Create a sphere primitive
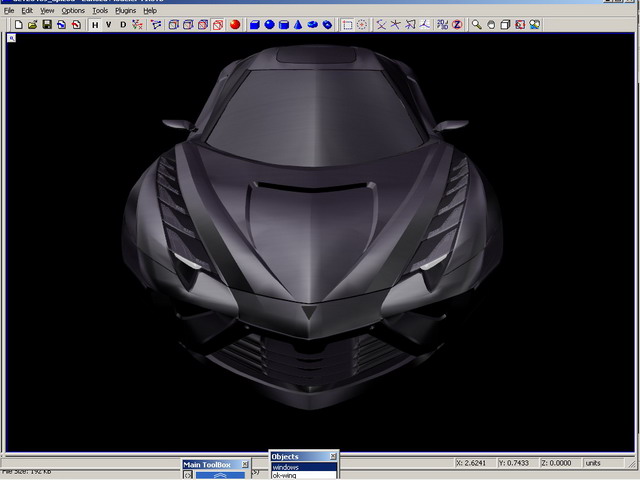Image resolution: width=640 pixels, height=480 pixels. pyautogui.click(x=269, y=24)
